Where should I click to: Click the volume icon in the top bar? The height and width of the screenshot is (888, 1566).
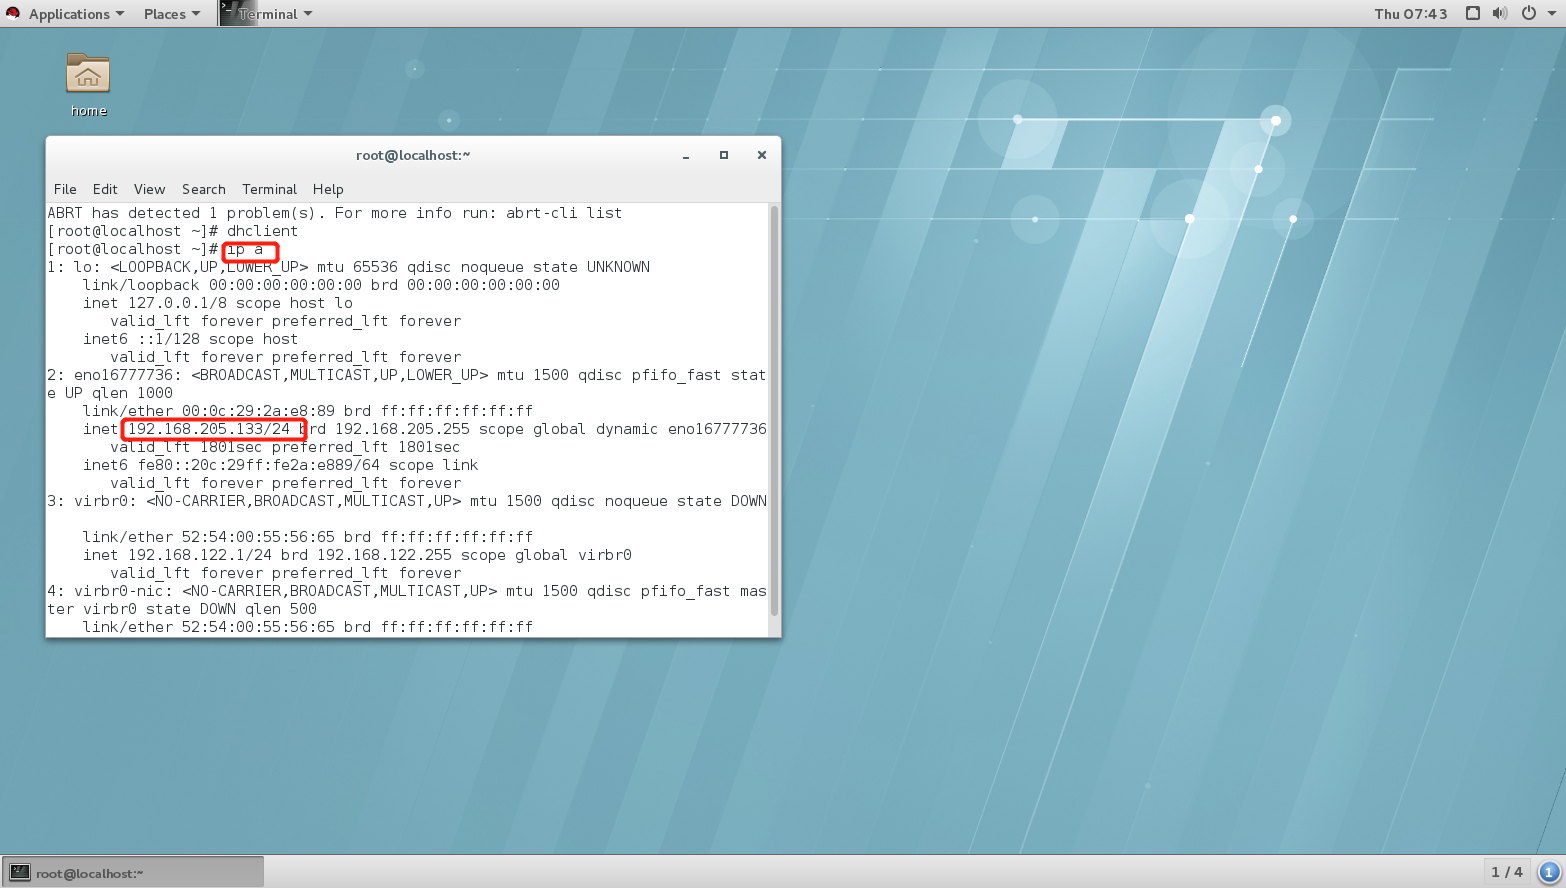point(1499,13)
